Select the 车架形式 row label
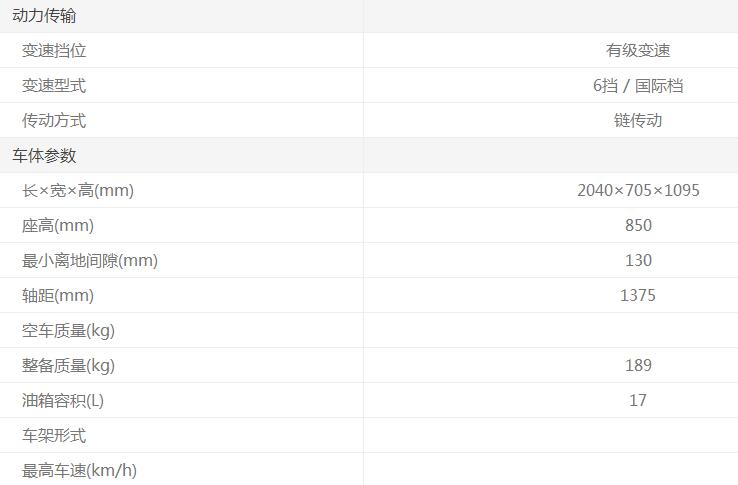This screenshot has width=738, height=485. (54, 436)
